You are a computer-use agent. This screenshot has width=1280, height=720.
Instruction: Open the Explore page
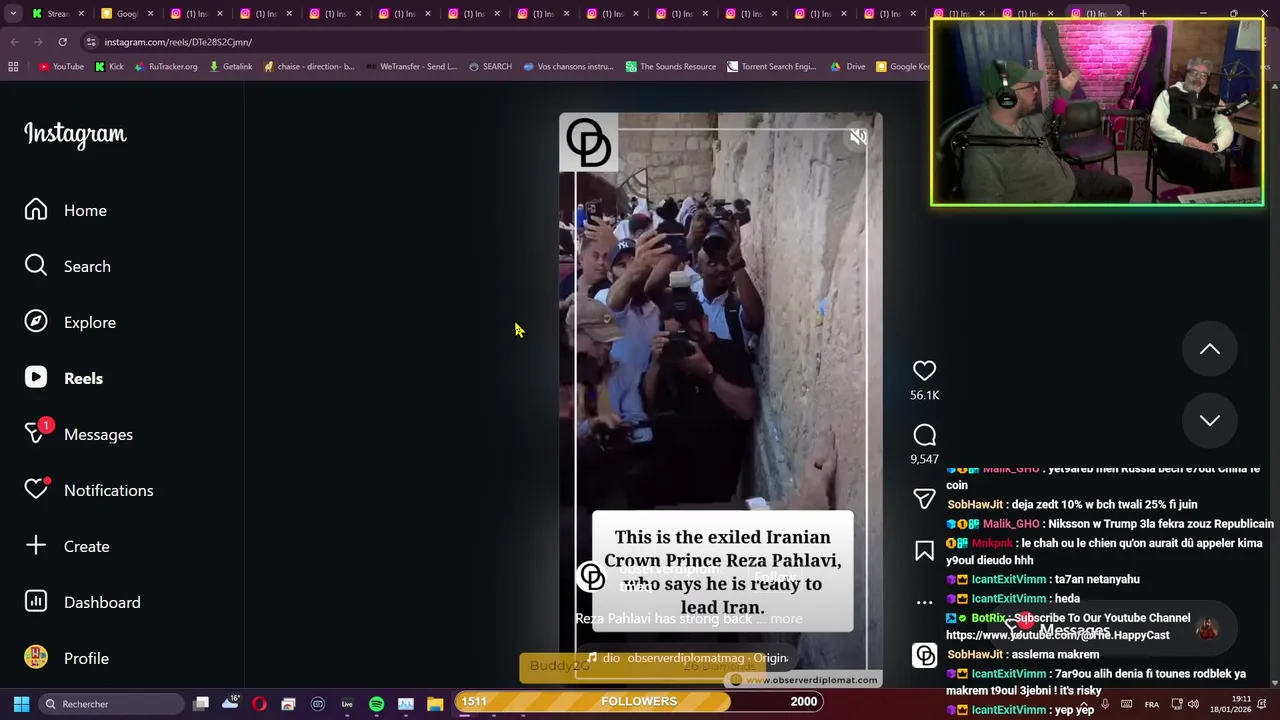point(90,322)
